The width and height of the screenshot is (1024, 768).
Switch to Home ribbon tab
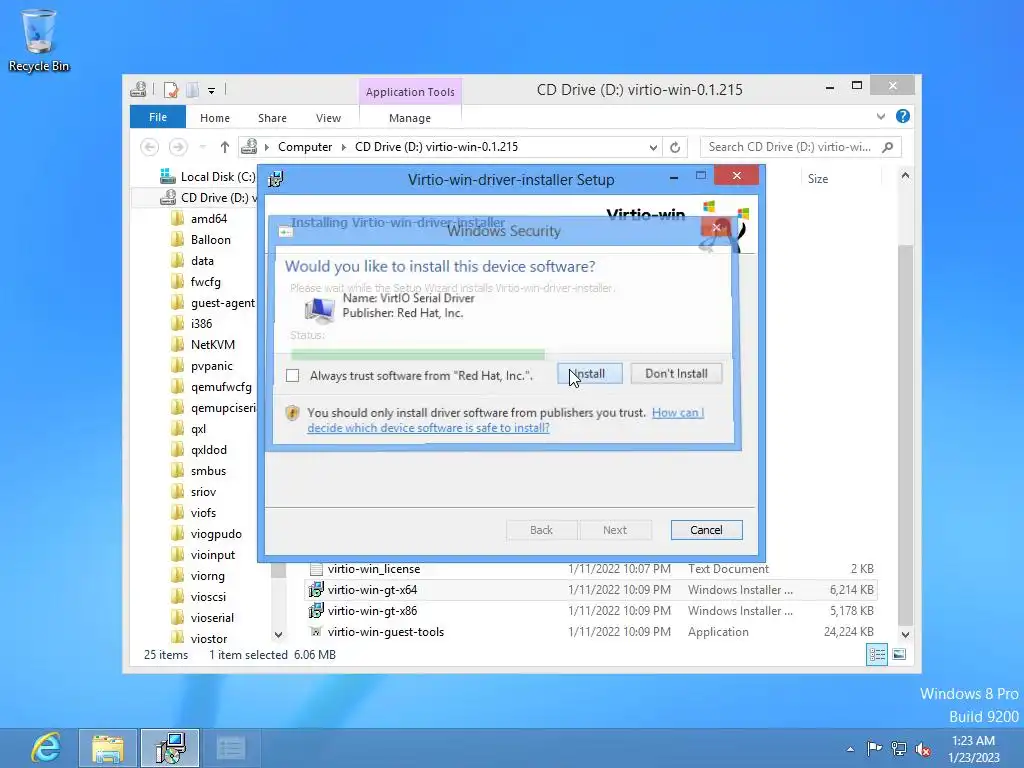[215, 118]
